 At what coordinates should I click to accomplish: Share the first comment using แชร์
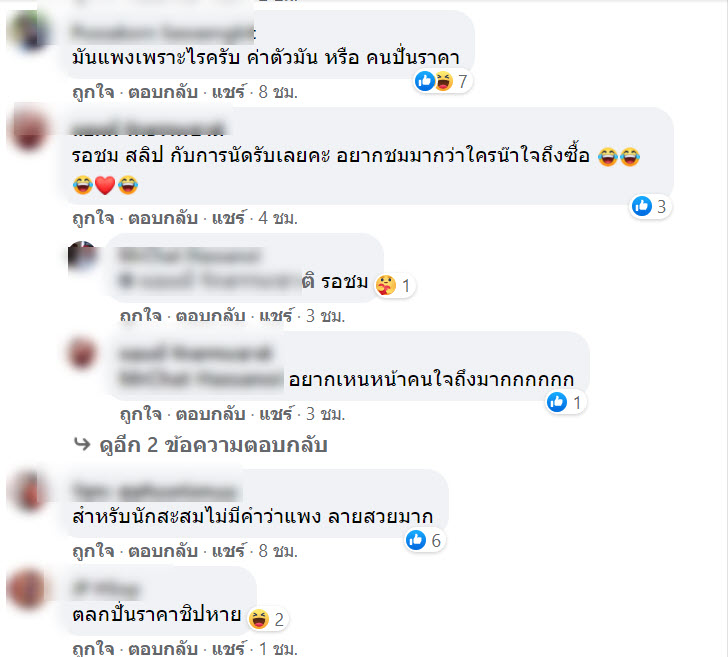coord(228,92)
